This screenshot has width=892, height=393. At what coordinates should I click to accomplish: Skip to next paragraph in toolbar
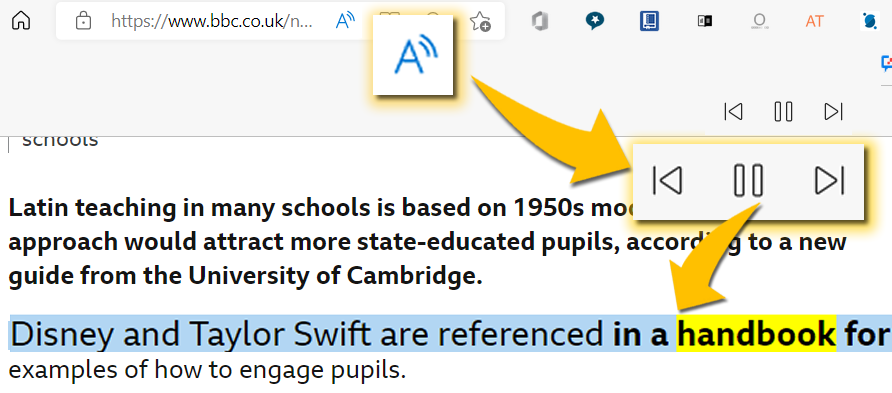click(x=833, y=111)
